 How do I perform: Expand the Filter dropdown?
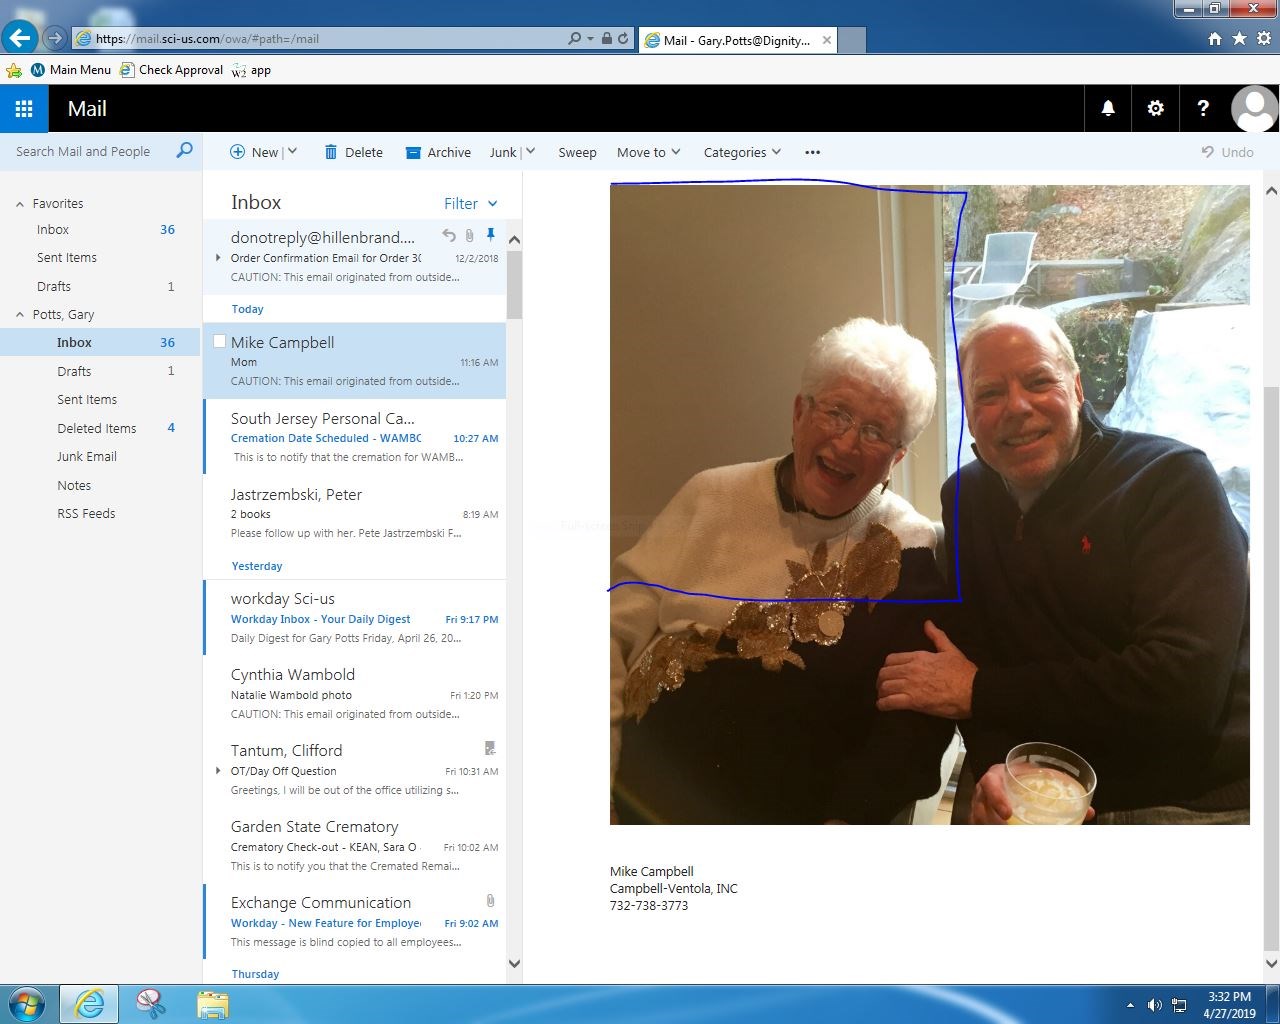coord(470,203)
